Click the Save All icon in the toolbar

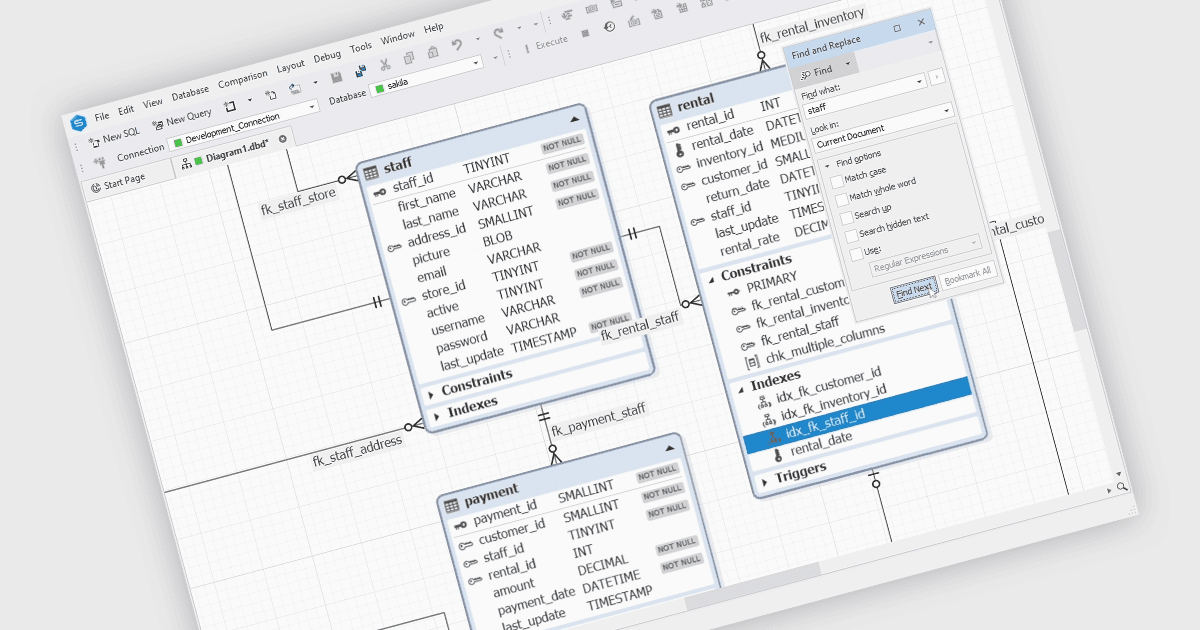click(359, 72)
